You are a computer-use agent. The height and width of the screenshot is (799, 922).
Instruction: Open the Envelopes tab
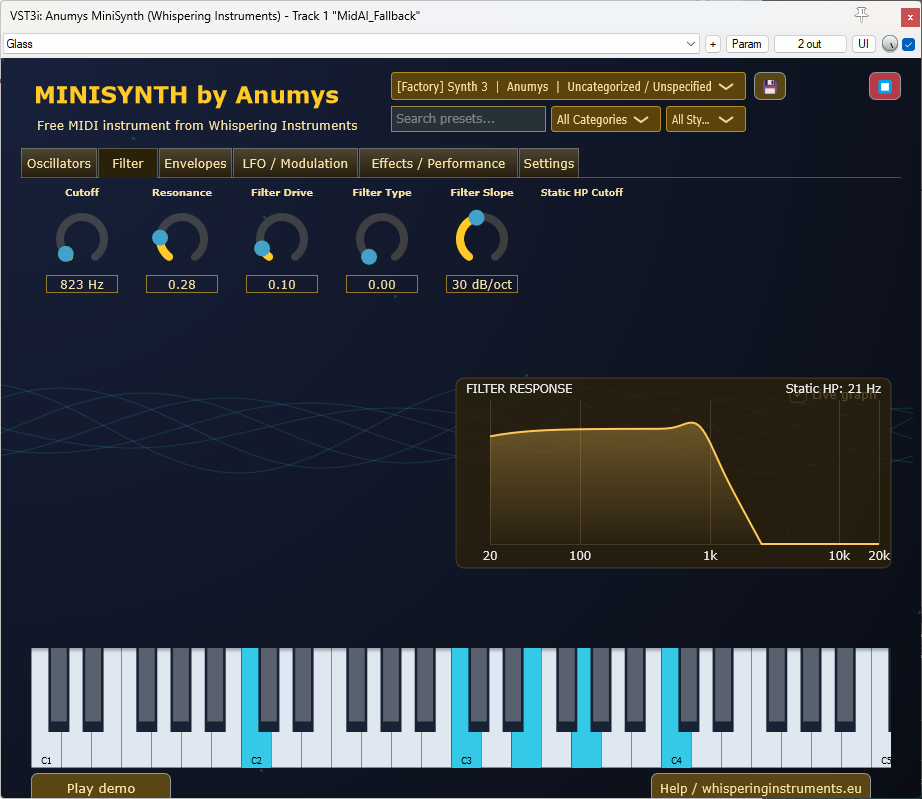pyautogui.click(x=195, y=163)
